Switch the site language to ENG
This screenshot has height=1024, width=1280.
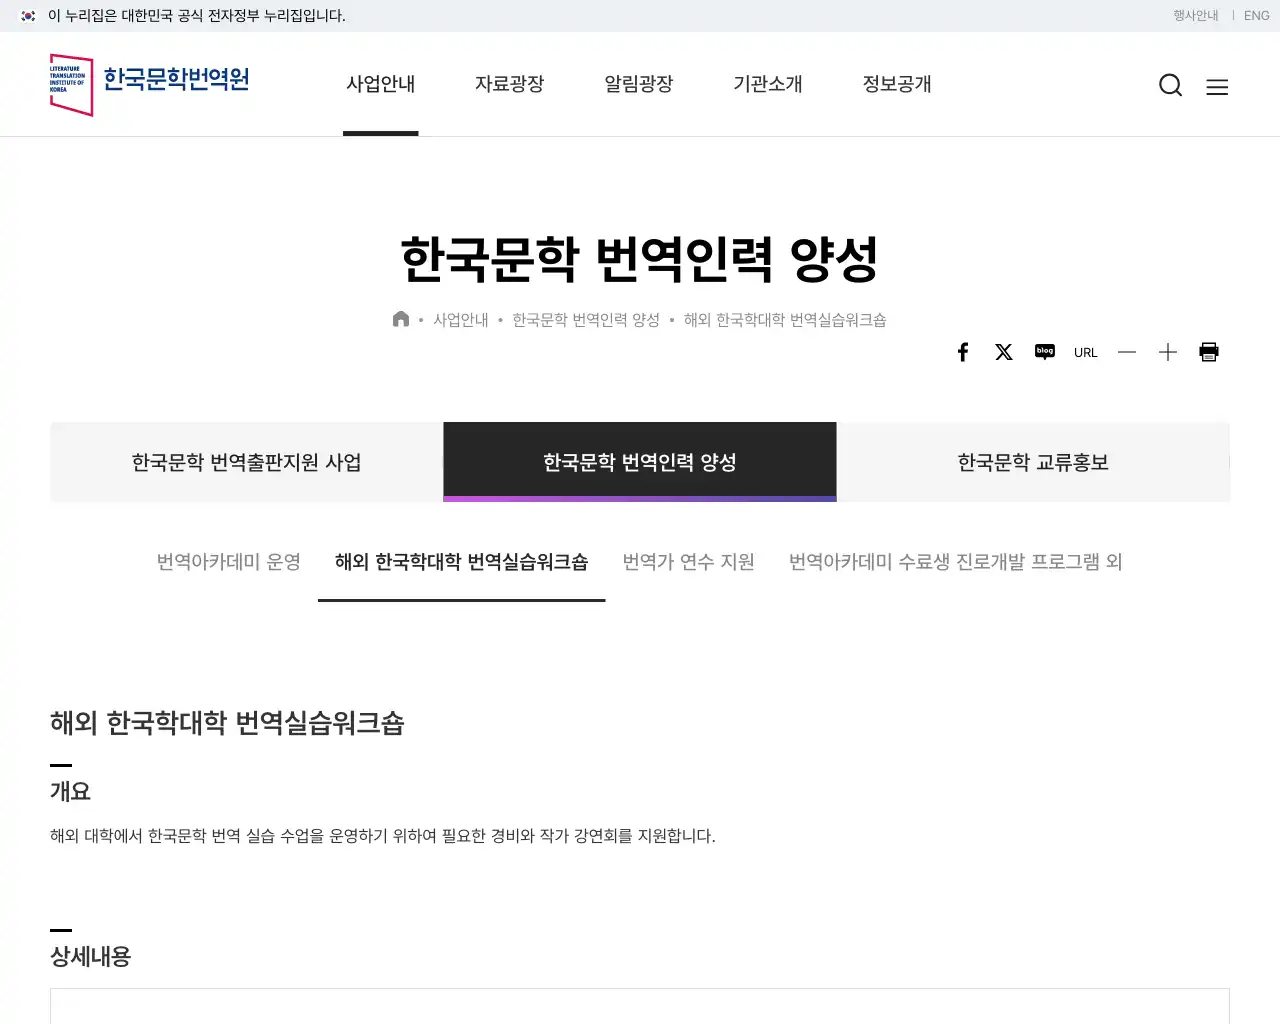[1256, 15]
